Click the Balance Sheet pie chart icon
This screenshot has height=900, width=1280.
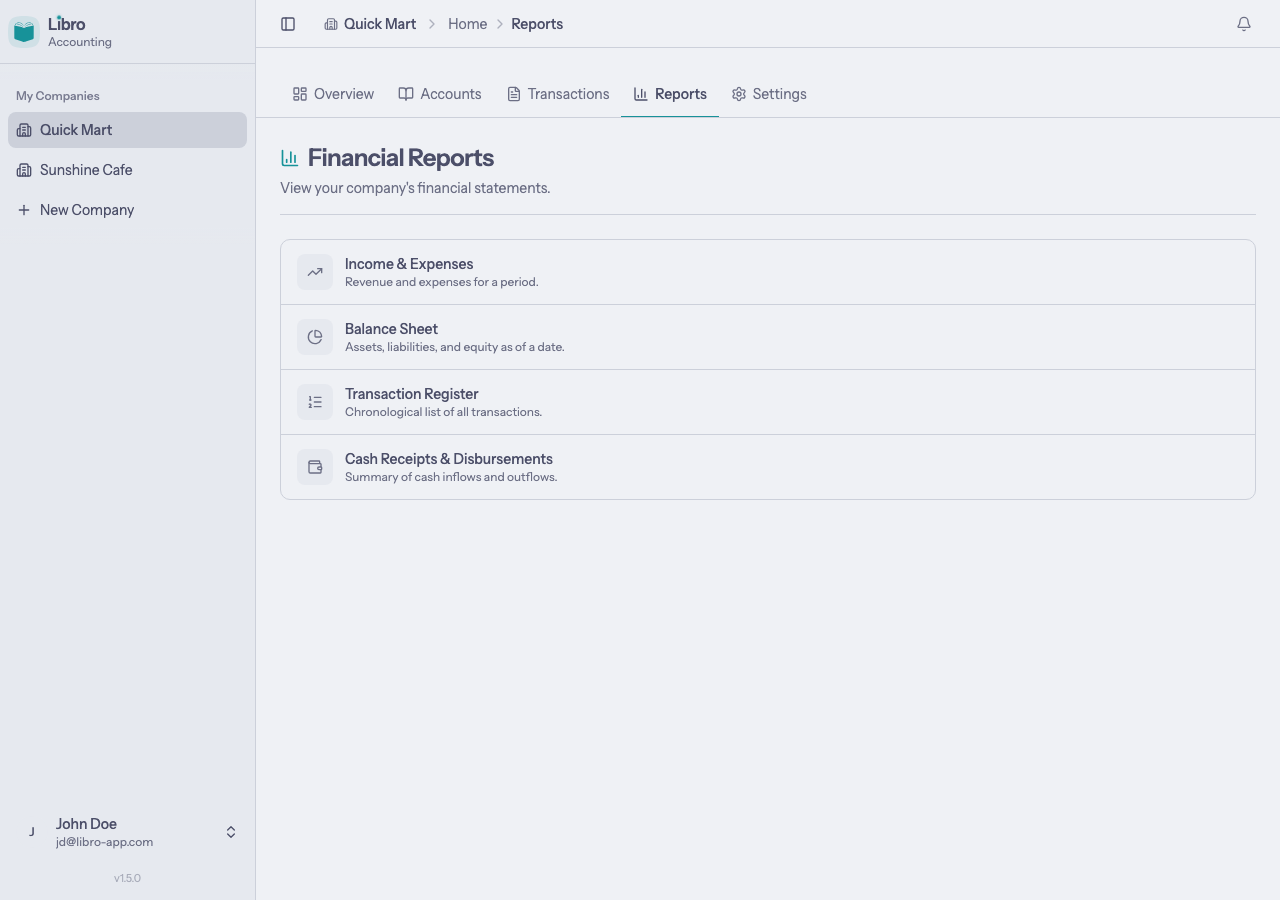point(314,336)
